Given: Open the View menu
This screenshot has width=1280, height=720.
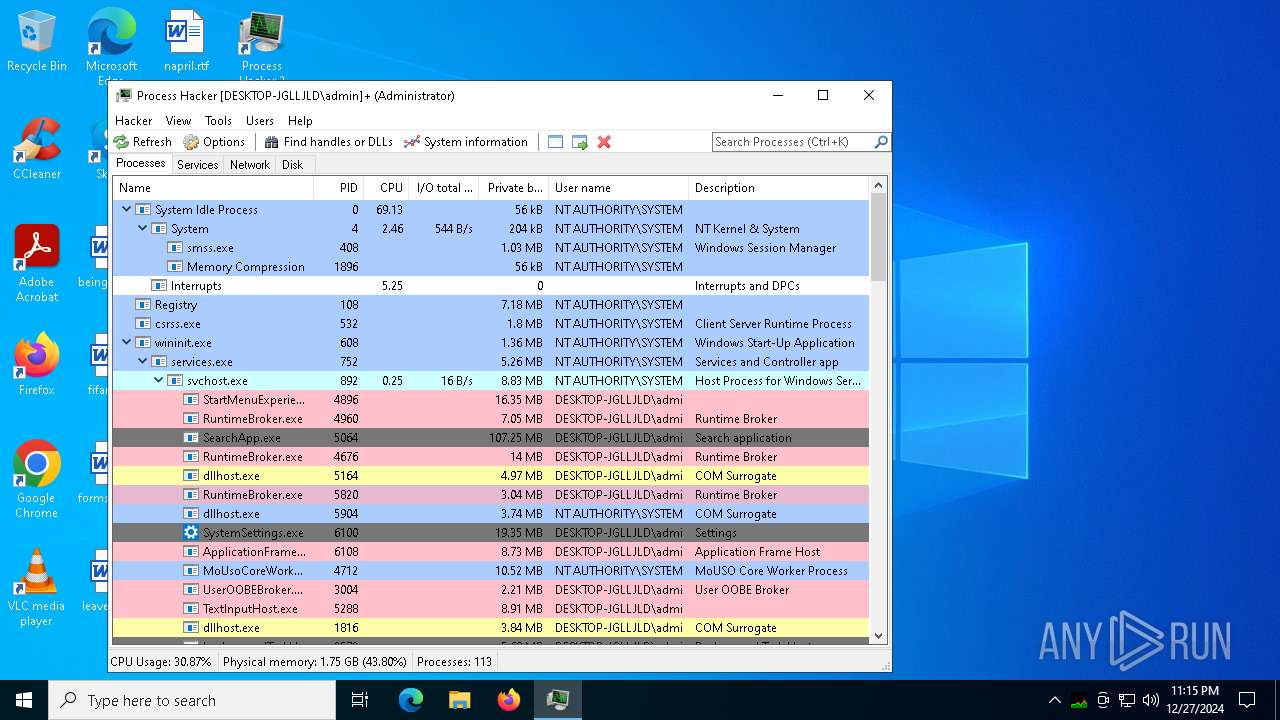Looking at the screenshot, I should (178, 120).
